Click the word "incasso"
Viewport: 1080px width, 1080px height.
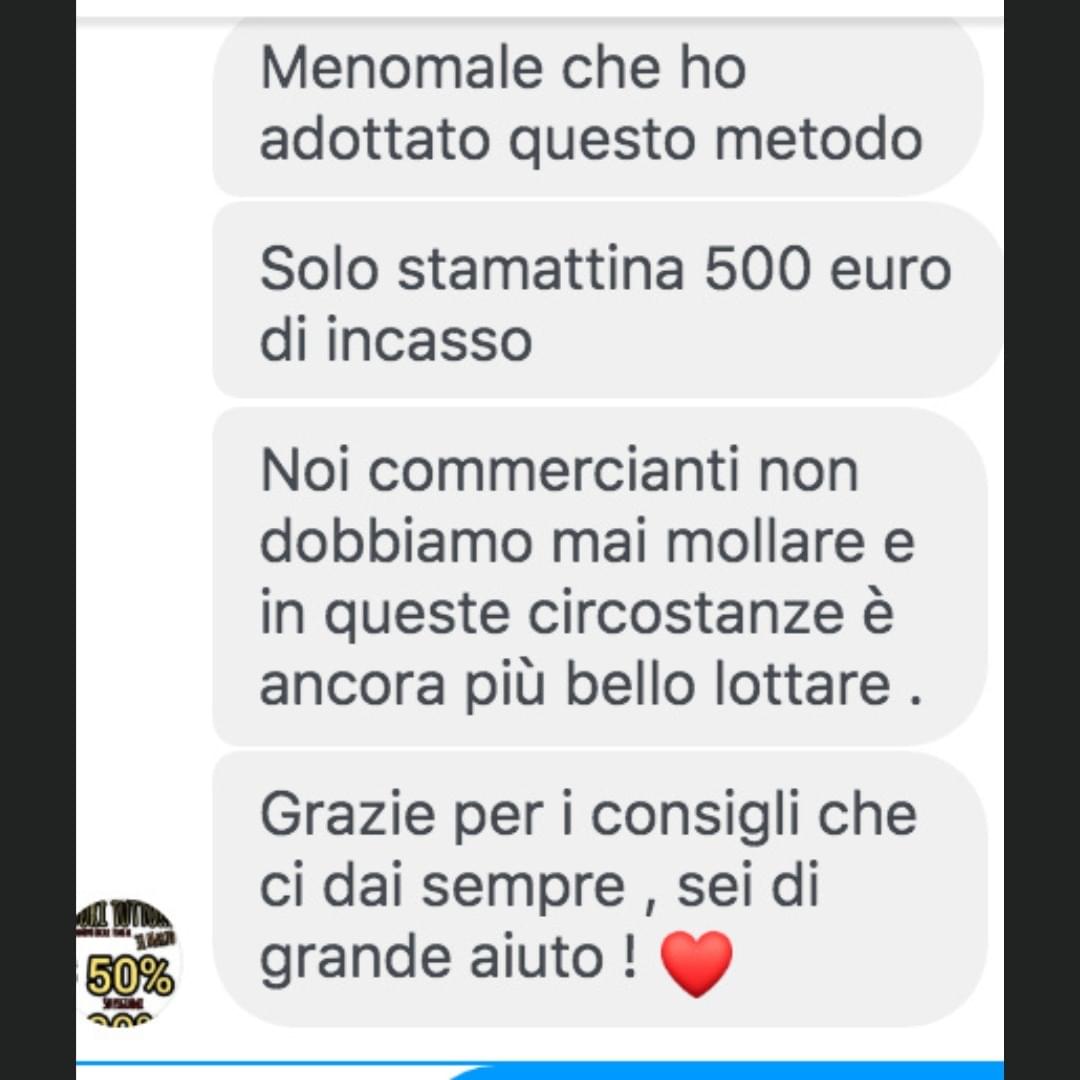pyautogui.click(x=429, y=340)
